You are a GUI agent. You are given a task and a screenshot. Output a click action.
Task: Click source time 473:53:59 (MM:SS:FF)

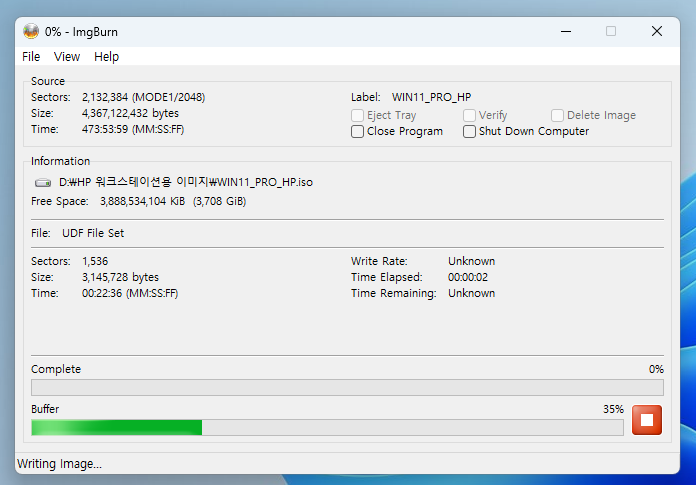click(x=133, y=129)
